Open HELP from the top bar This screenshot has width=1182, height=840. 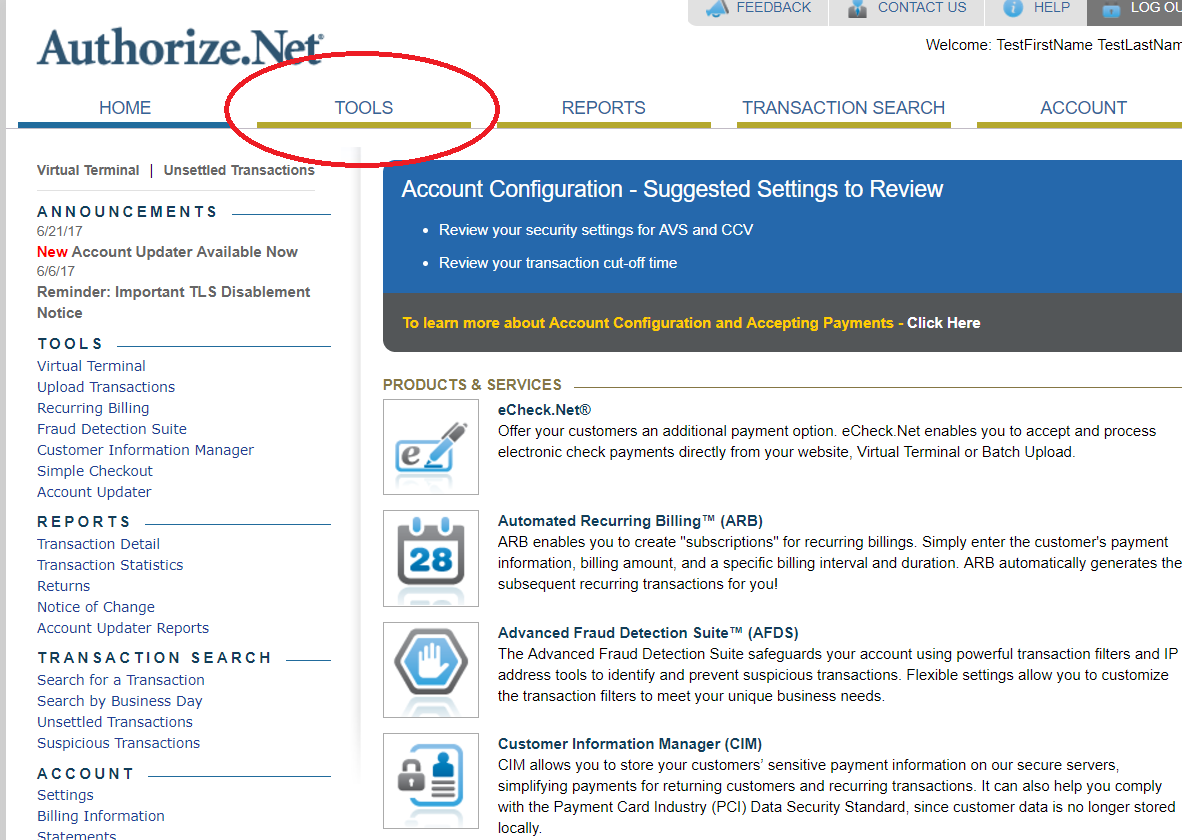pos(1052,8)
